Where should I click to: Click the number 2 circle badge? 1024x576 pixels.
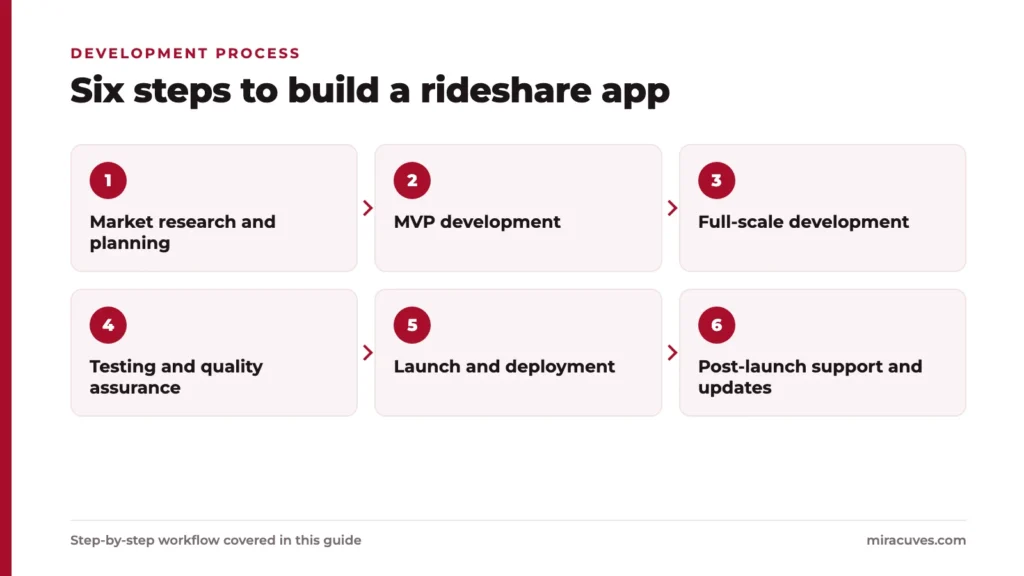tap(412, 180)
